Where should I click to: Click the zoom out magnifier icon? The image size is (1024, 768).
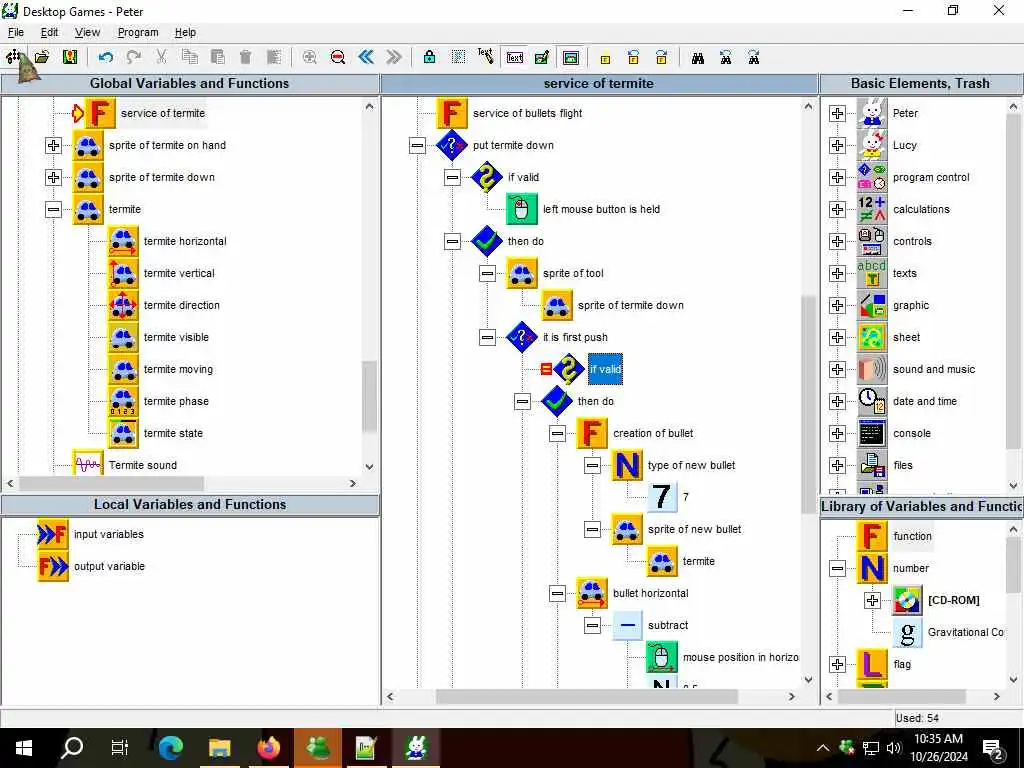click(x=338, y=57)
